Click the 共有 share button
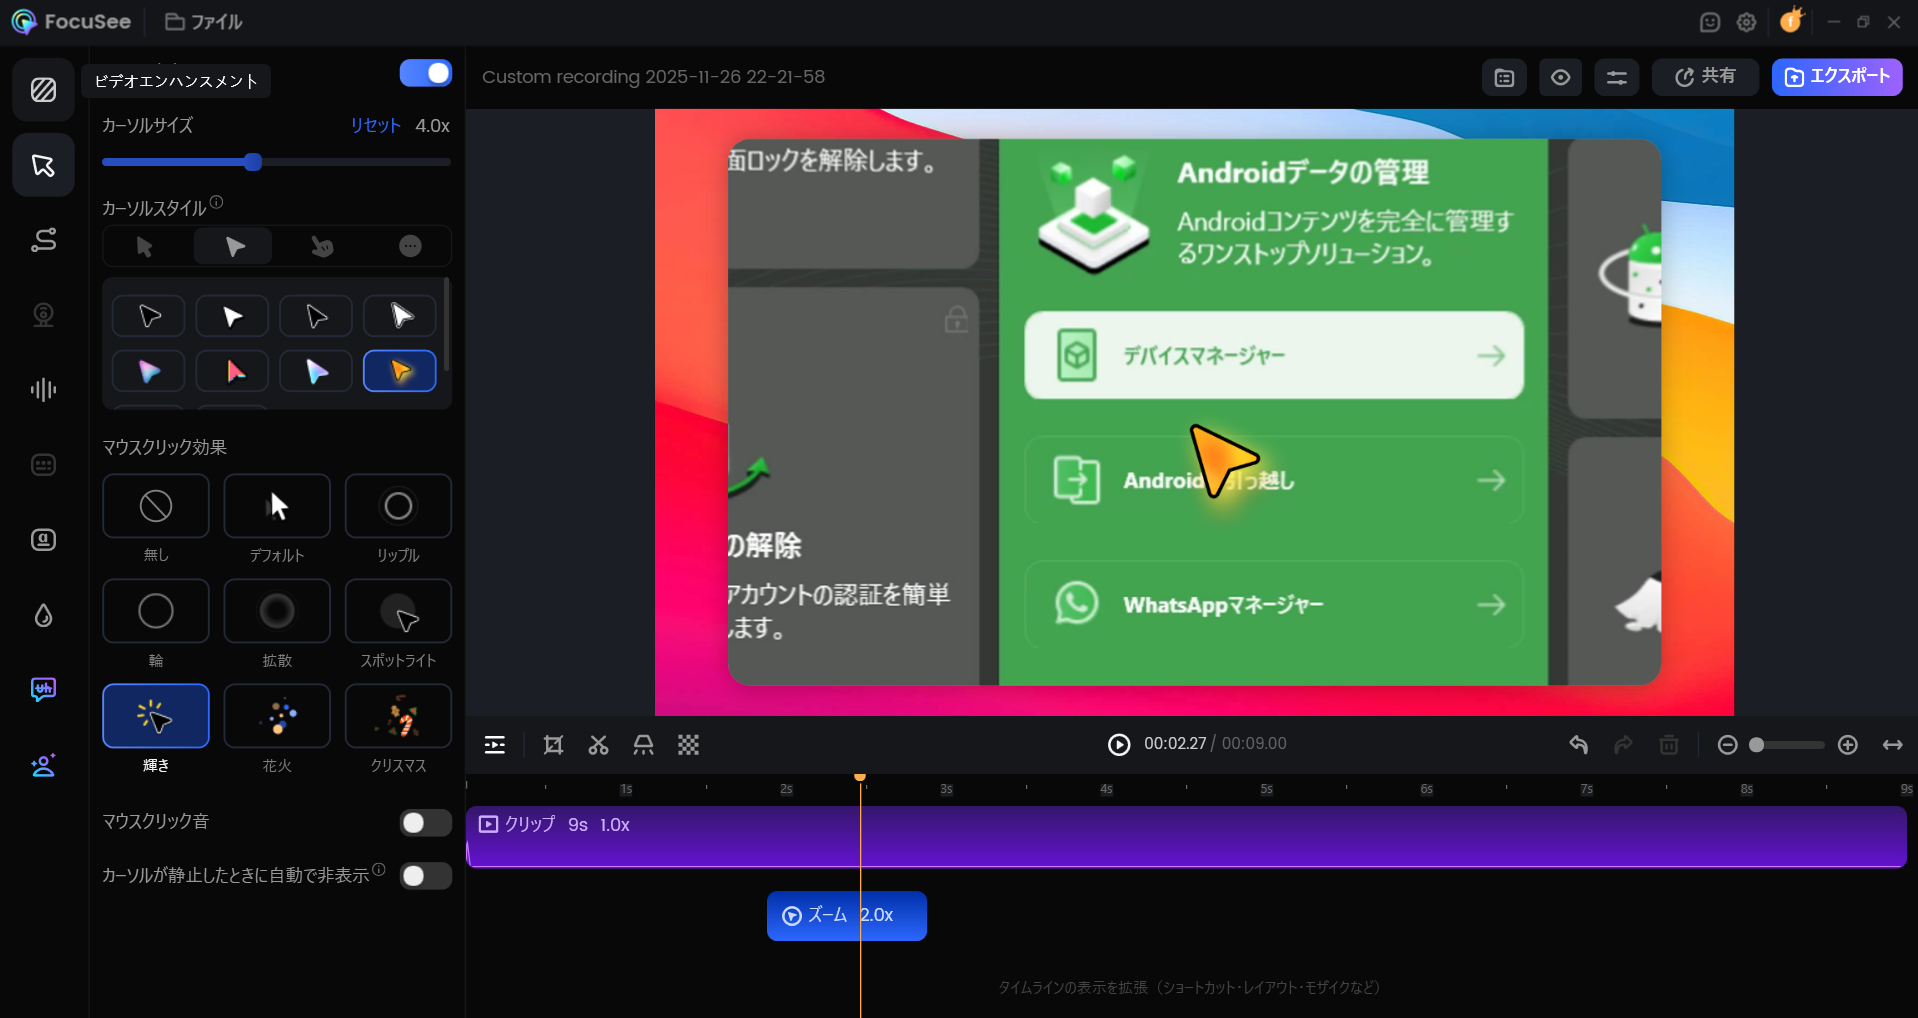 pyautogui.click(x=1704, y=77)
